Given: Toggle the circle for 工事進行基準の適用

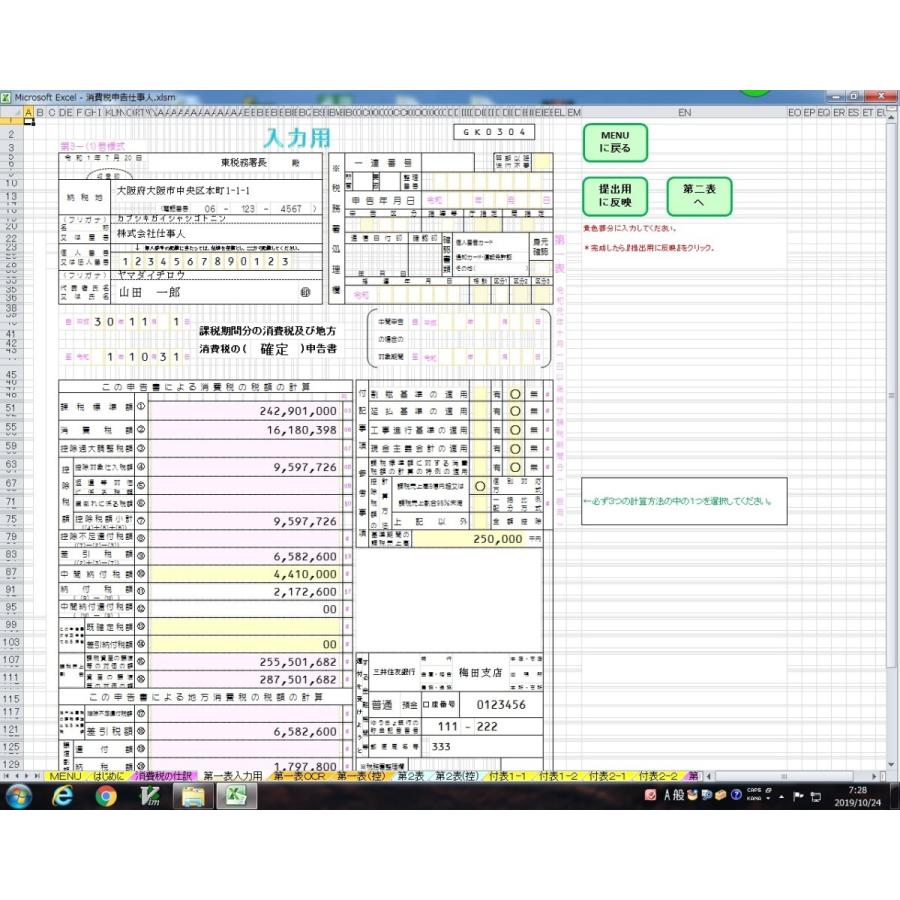Looking at the screenshot, I should point(516,429).
